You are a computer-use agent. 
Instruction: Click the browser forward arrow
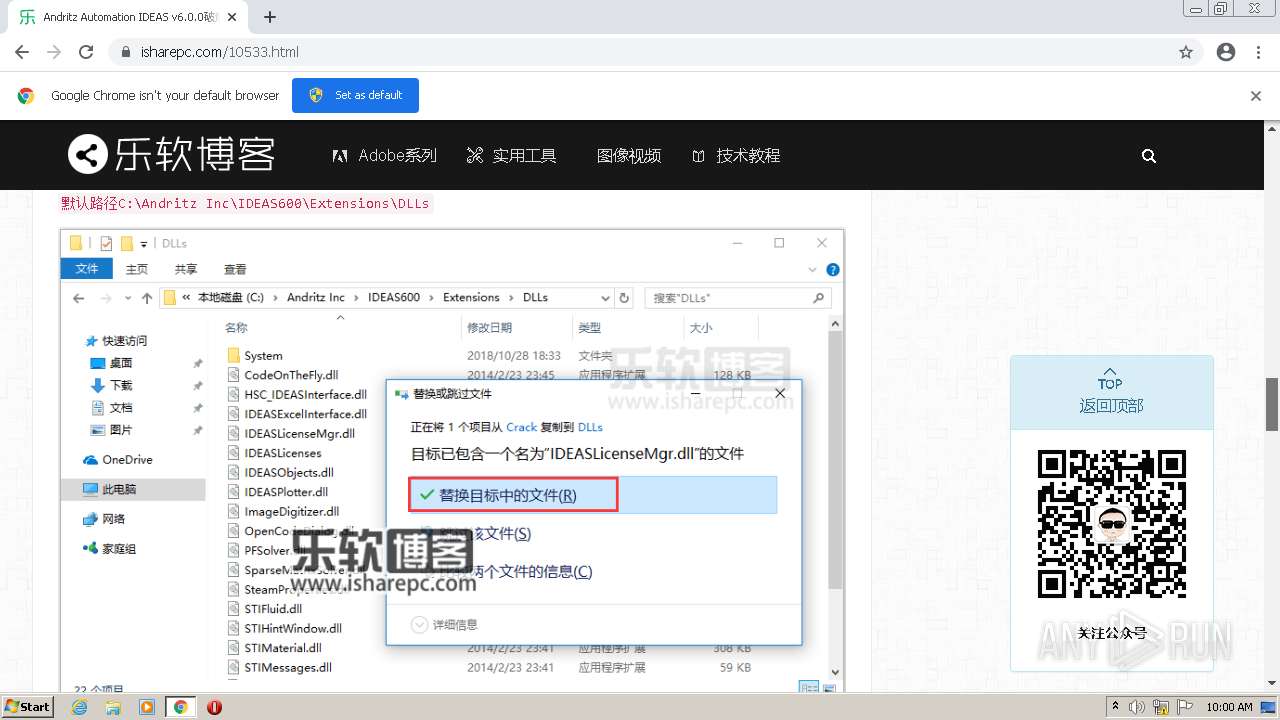click(54, 52)
